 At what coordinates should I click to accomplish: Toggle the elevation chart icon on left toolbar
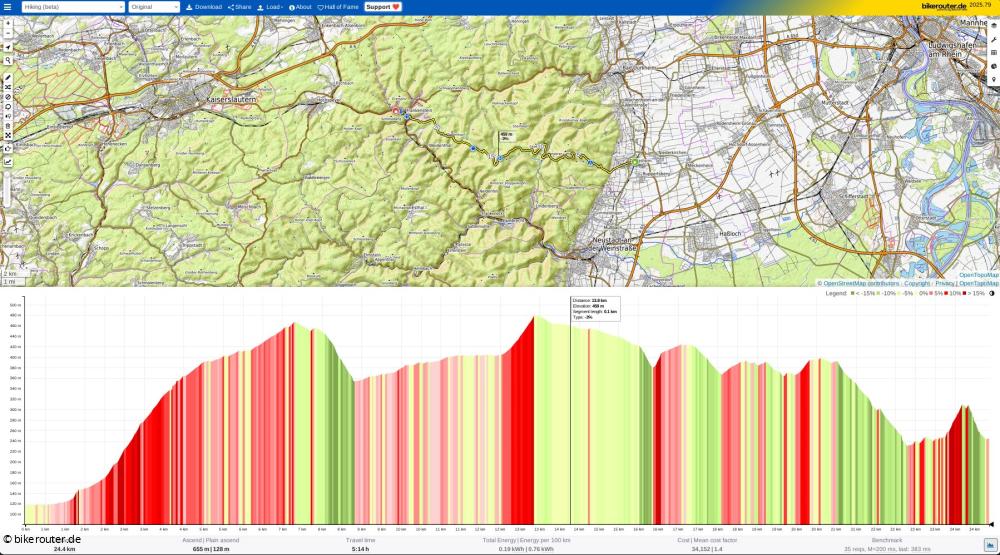click(8, 161)
